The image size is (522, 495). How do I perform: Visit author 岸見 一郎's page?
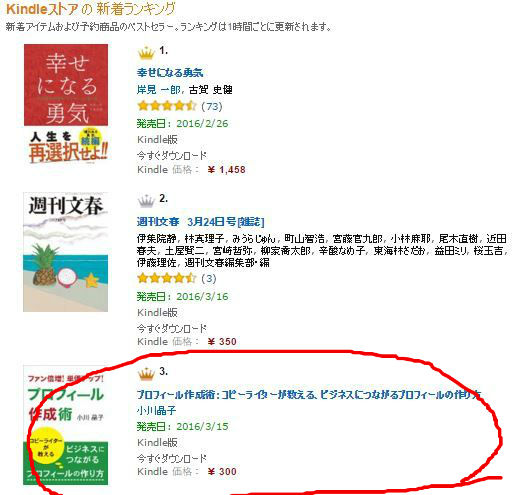pyautogui.click(x=158, y=89)
